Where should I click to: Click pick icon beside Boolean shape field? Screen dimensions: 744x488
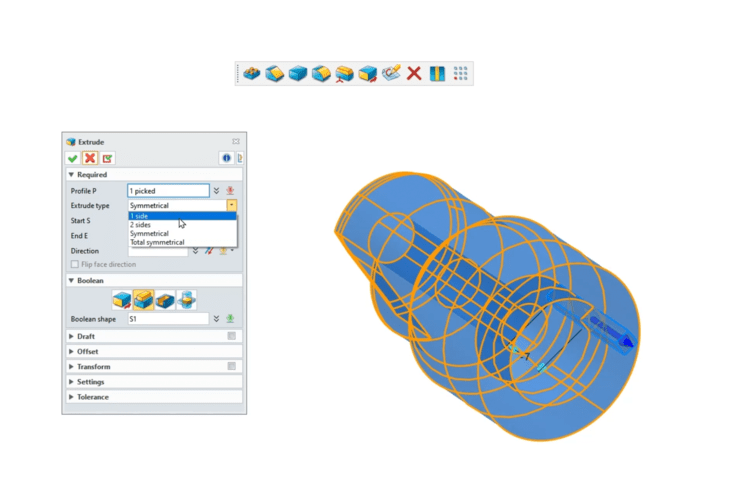(x=230, y=319)
